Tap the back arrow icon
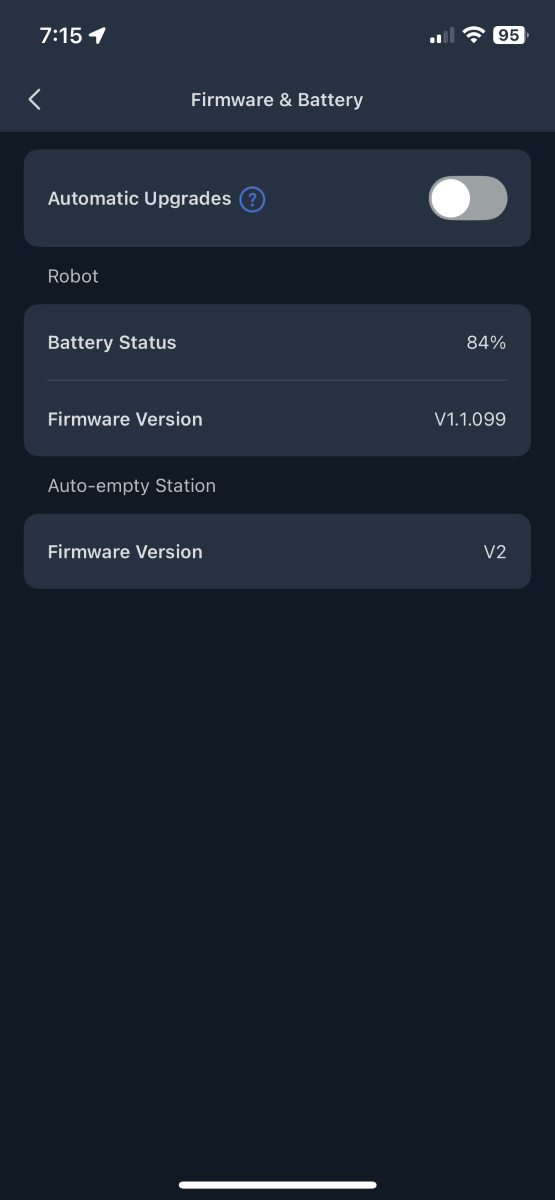 click(35, 99)
